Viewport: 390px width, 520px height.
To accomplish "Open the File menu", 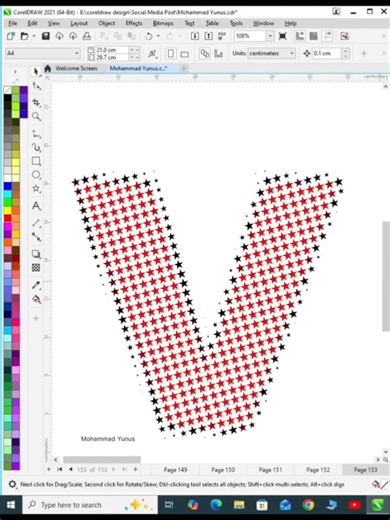I will click(x=13, y=23).
